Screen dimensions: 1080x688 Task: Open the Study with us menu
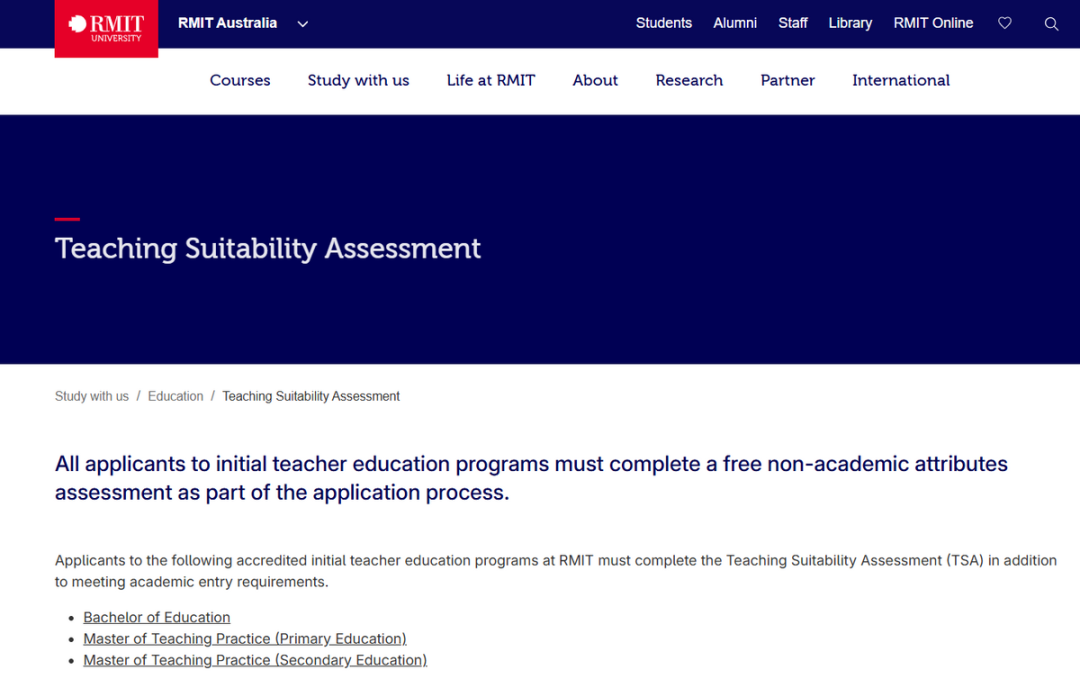click(358, 80)
